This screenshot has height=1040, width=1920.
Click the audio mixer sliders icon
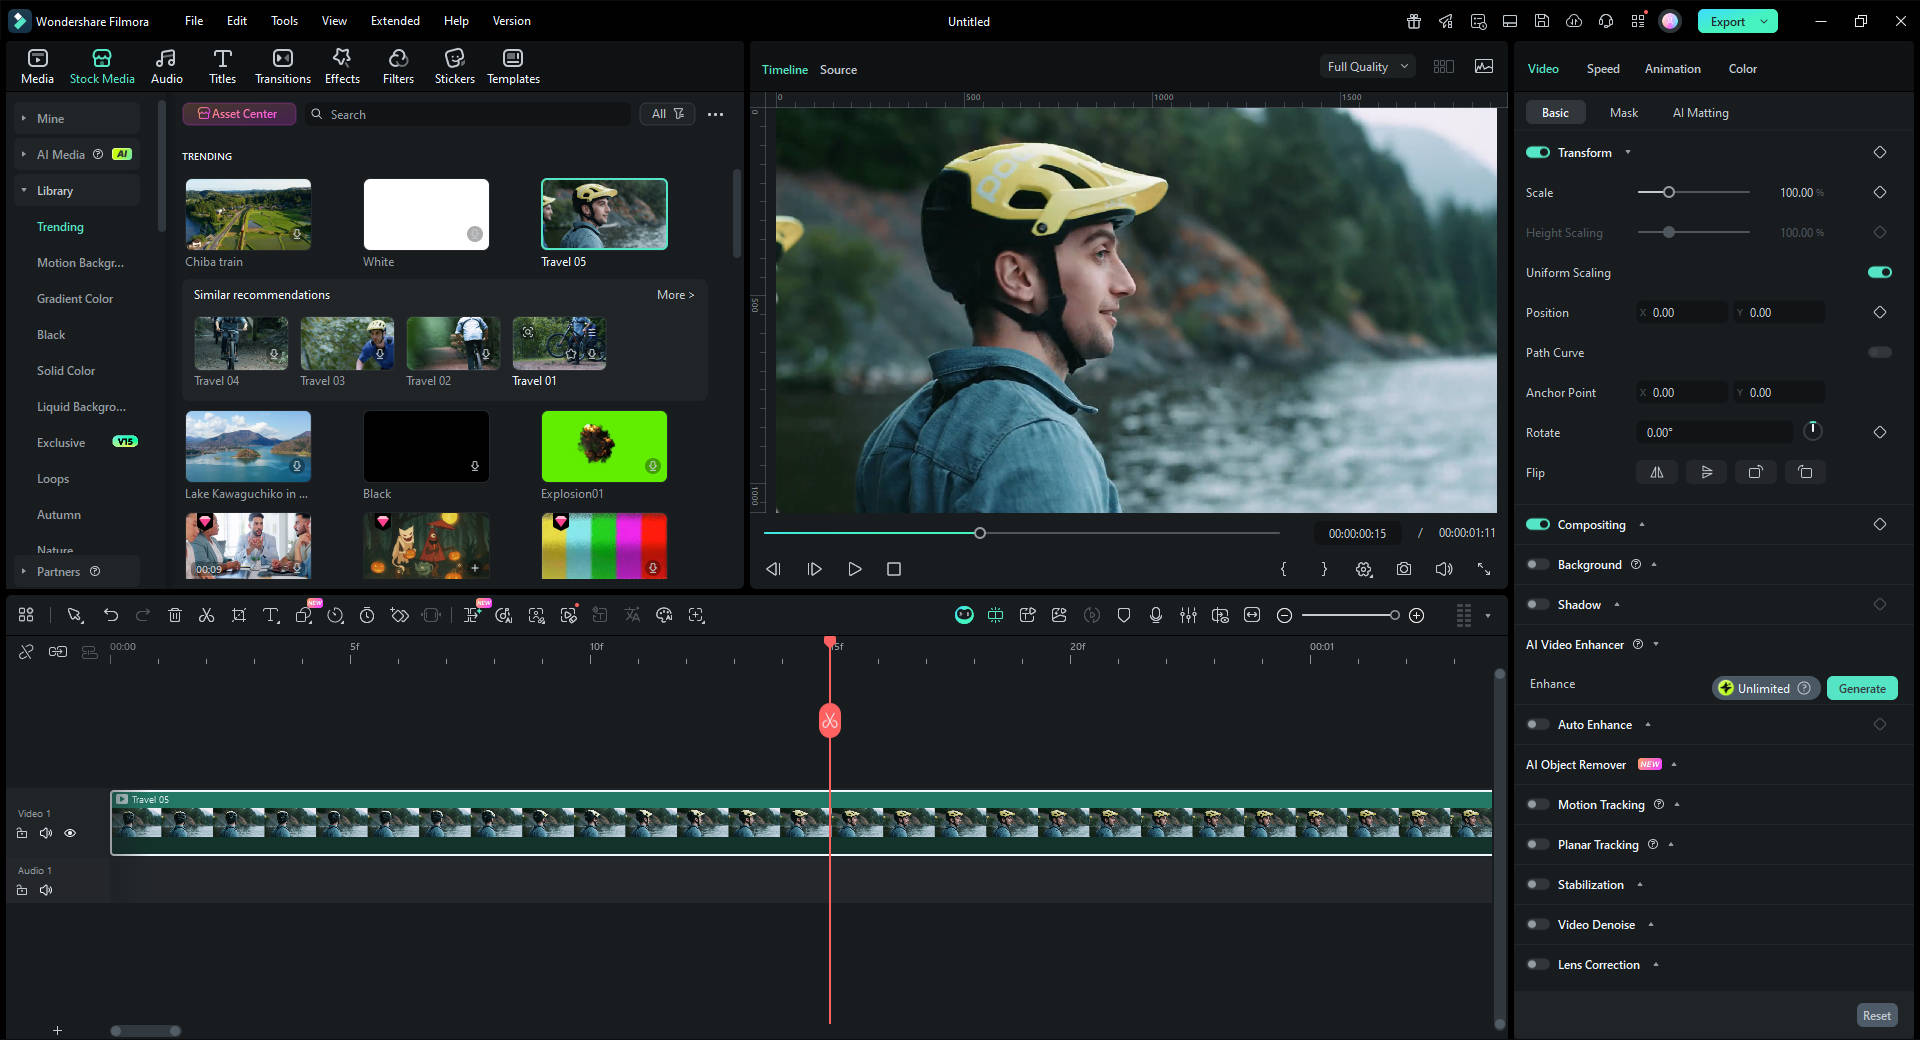[x=1188, y=615]
